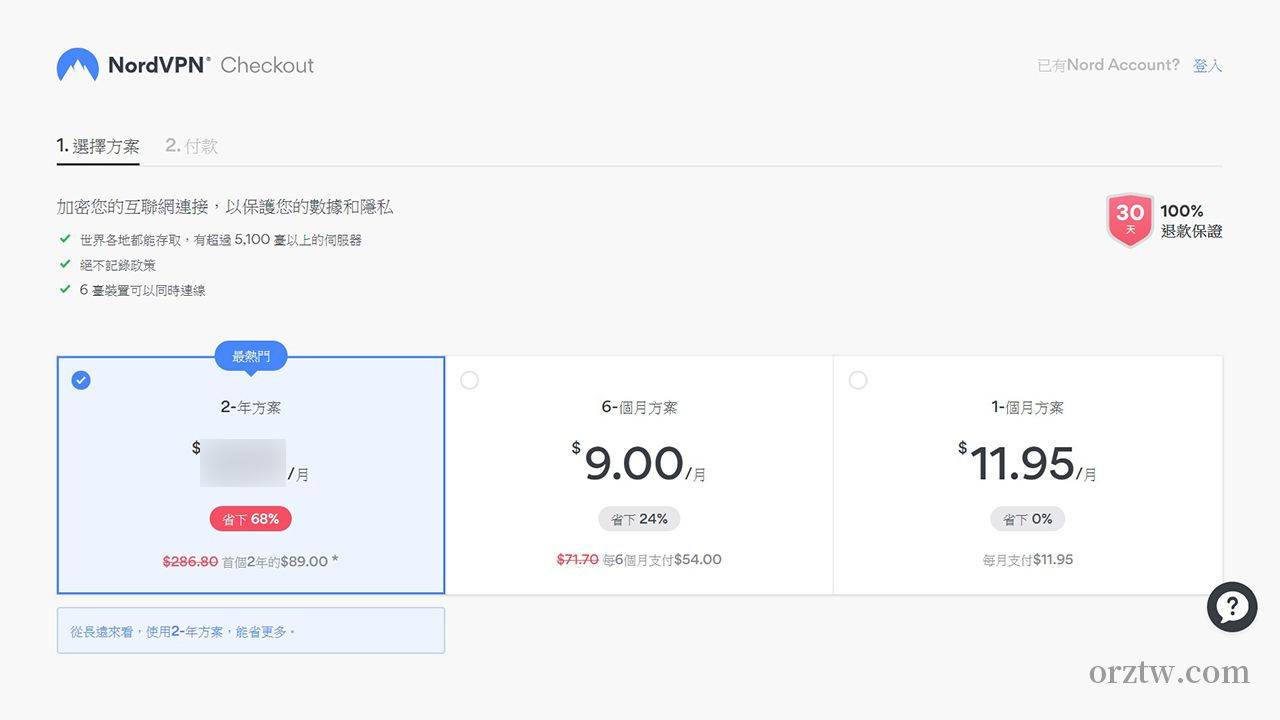Click the strikethrough $286.80 price

tap(190, 561)
